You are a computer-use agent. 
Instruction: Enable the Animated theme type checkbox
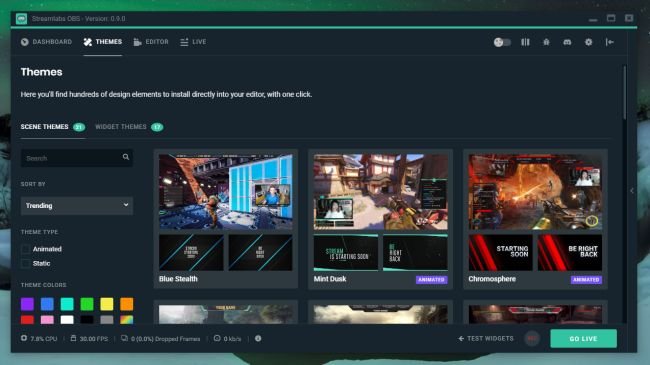(25, 249)
